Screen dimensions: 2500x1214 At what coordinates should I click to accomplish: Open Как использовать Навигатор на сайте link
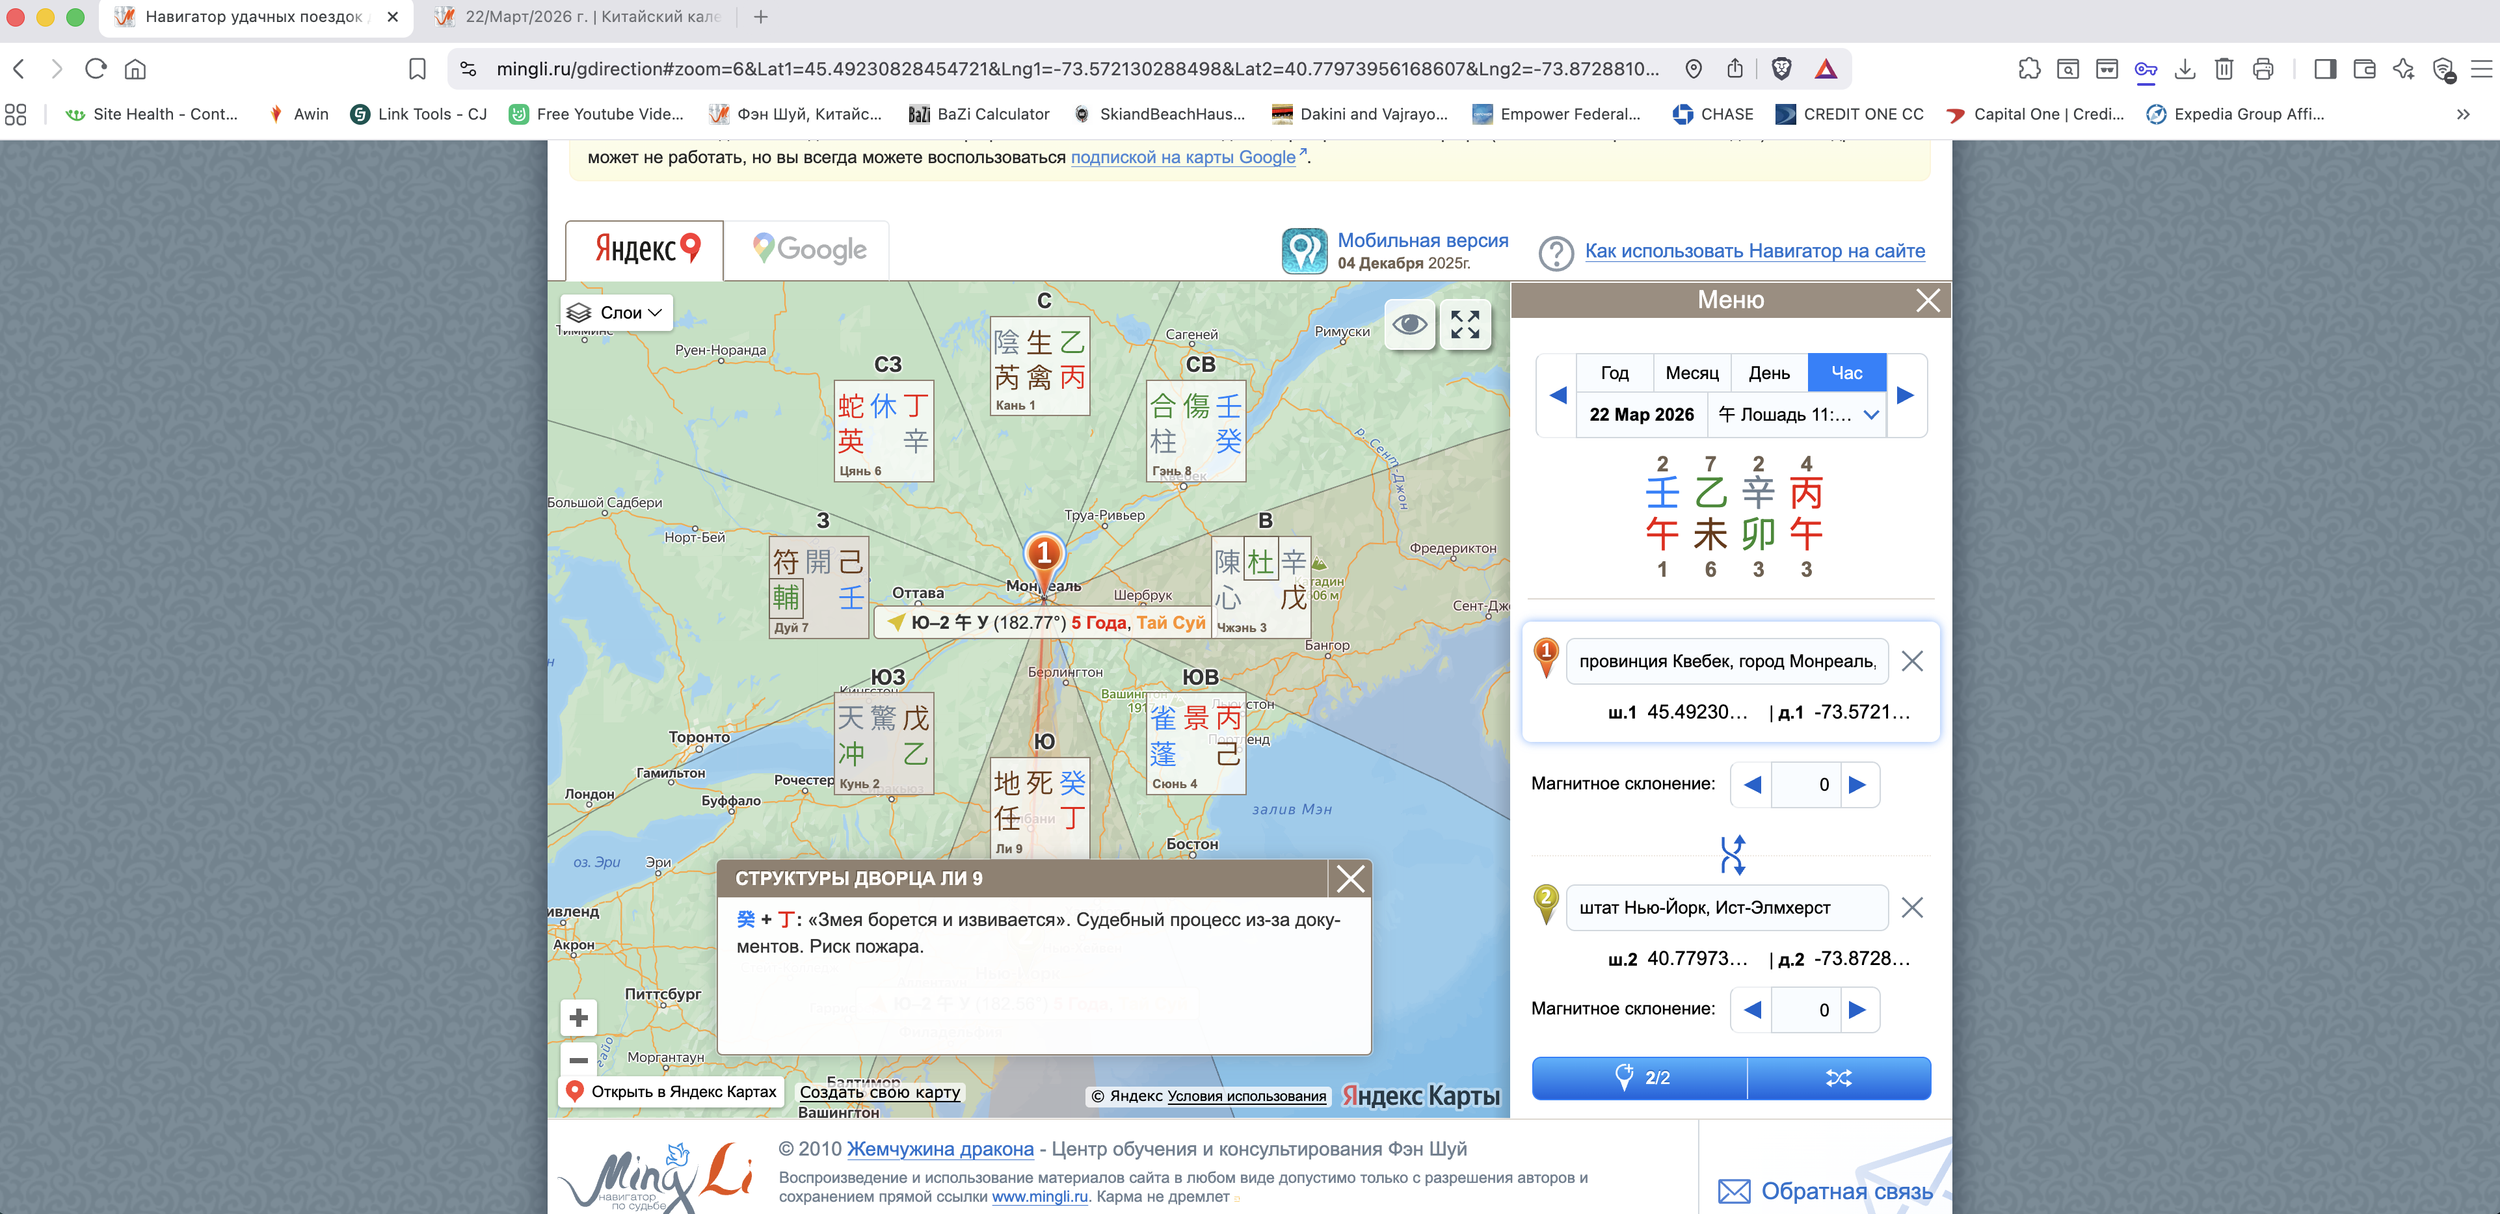(1754, 251)
